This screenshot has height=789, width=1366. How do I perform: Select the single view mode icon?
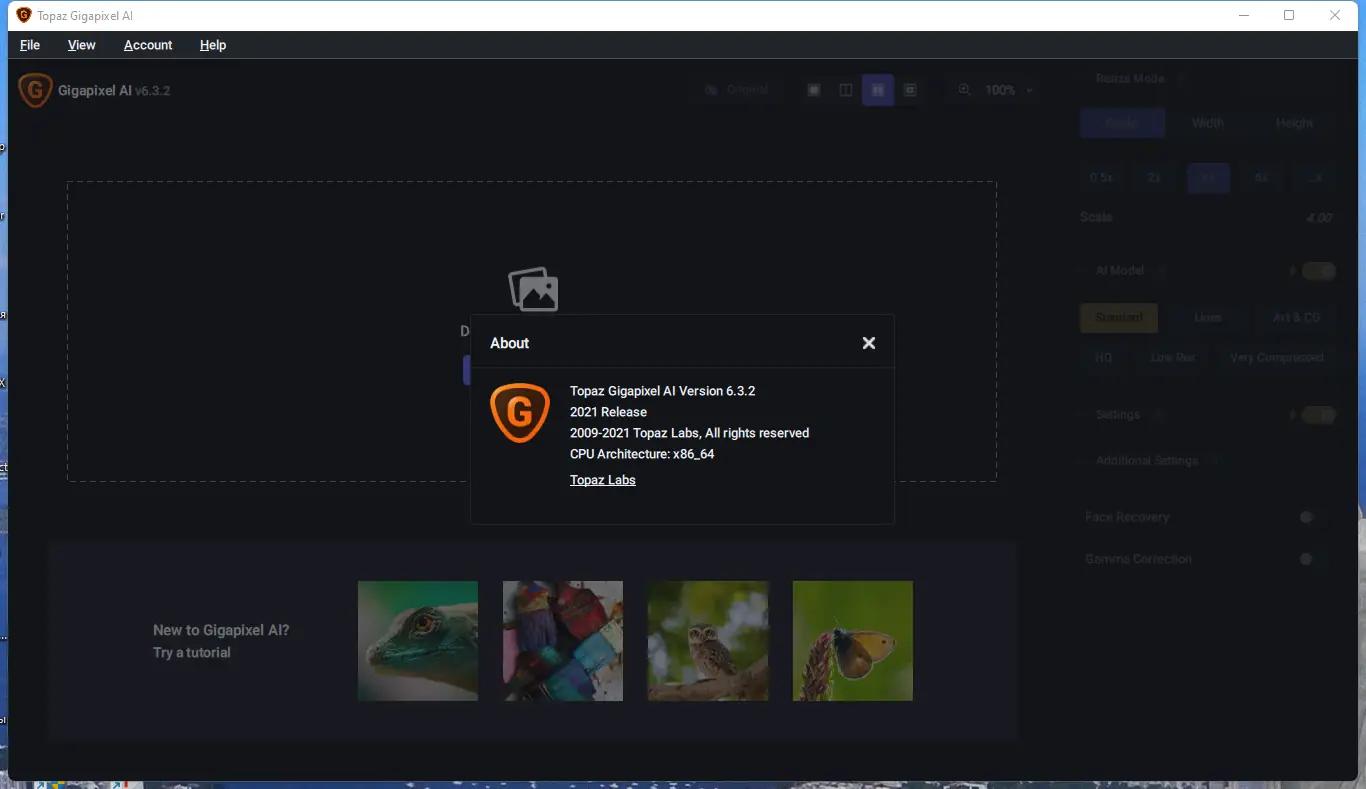[814, 89]
